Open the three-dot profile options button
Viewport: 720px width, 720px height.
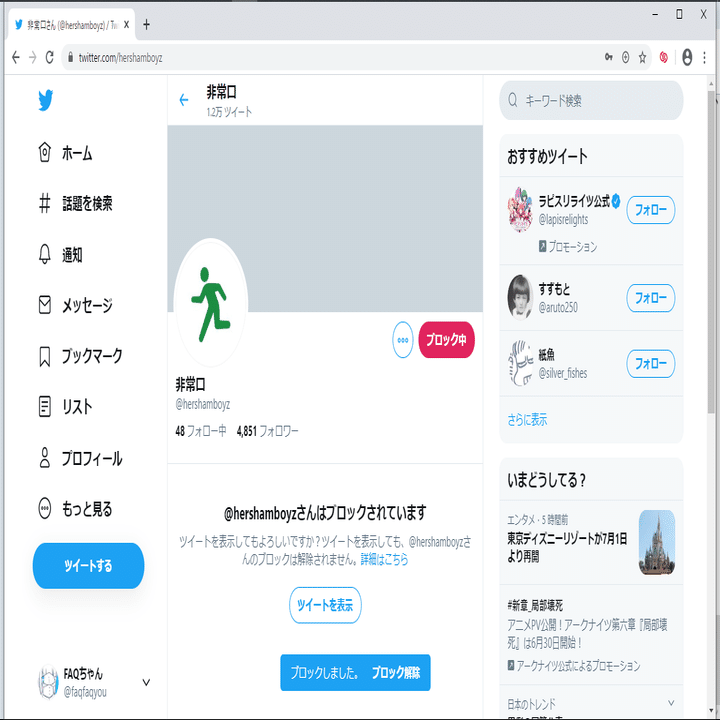pyautogui.click(x=403, y=340)
